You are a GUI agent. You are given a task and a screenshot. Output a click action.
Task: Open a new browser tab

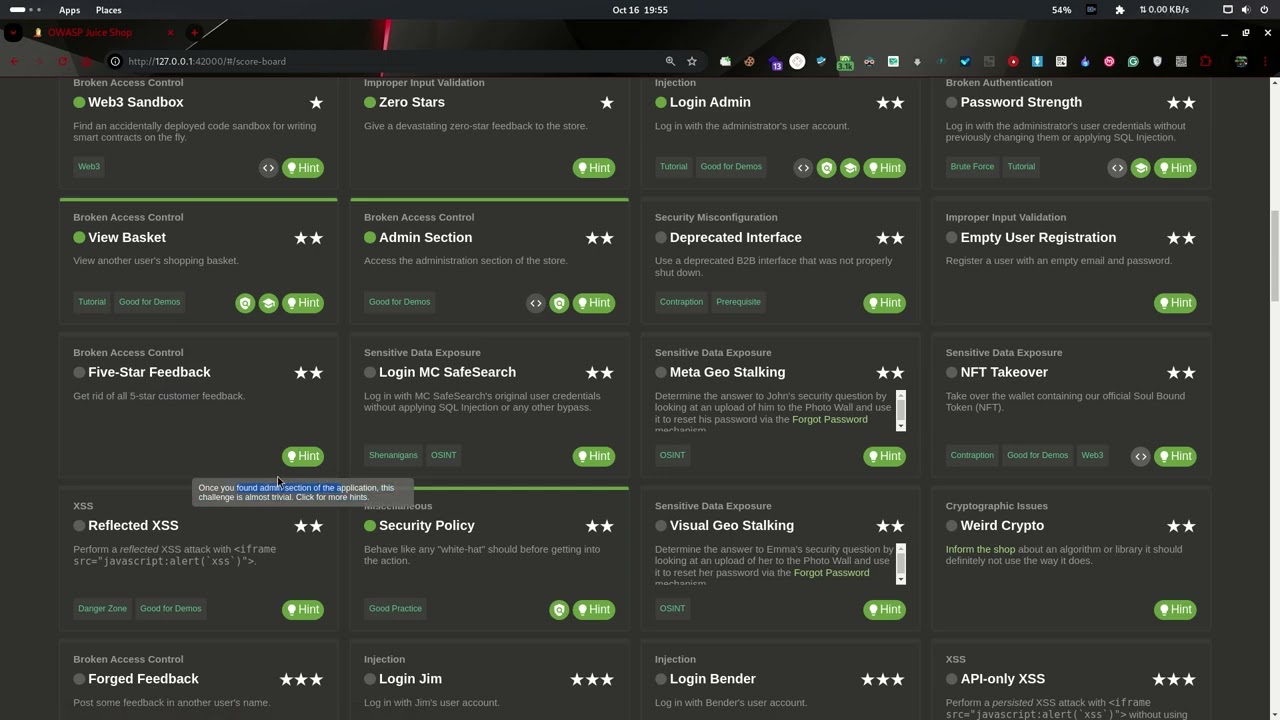(x=194, y=32)
